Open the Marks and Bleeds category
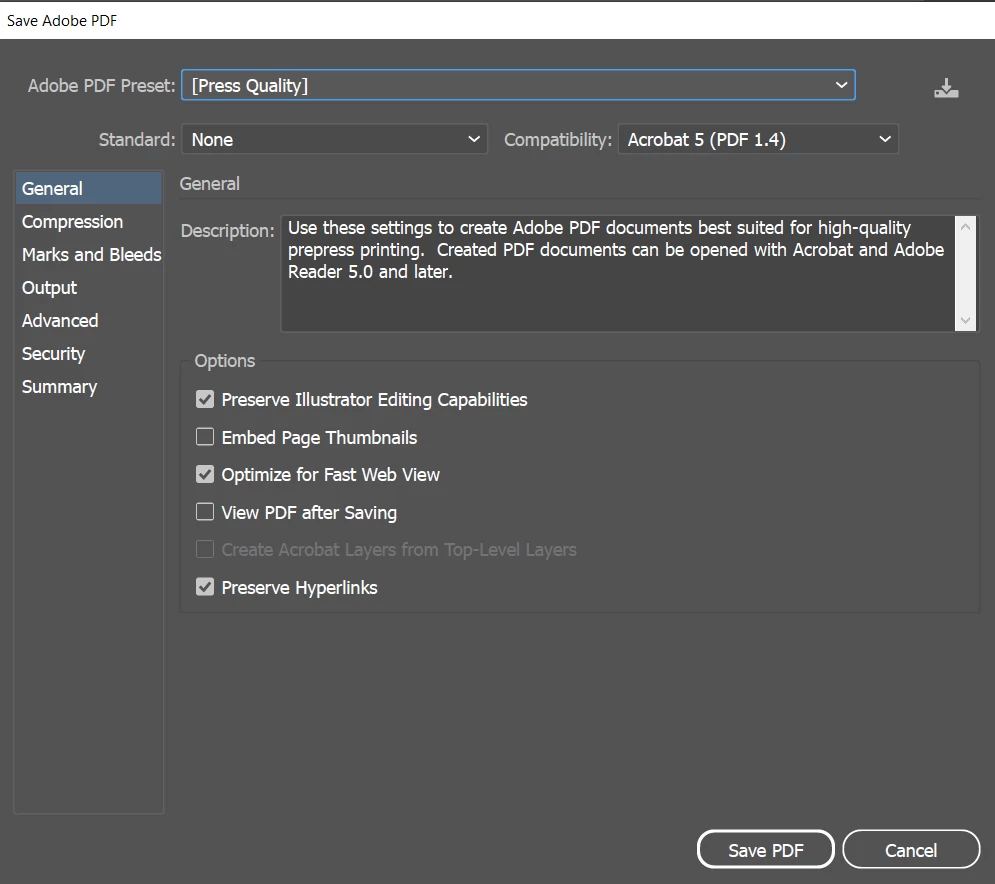 coord(89,254)
